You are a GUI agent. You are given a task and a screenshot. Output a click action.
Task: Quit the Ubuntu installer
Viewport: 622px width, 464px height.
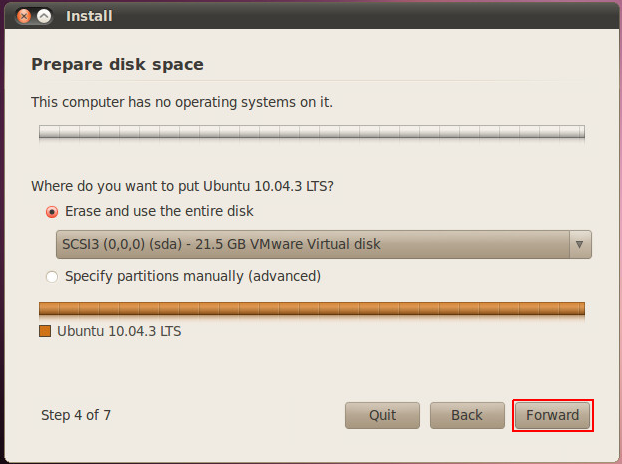[x=382, y=415]
